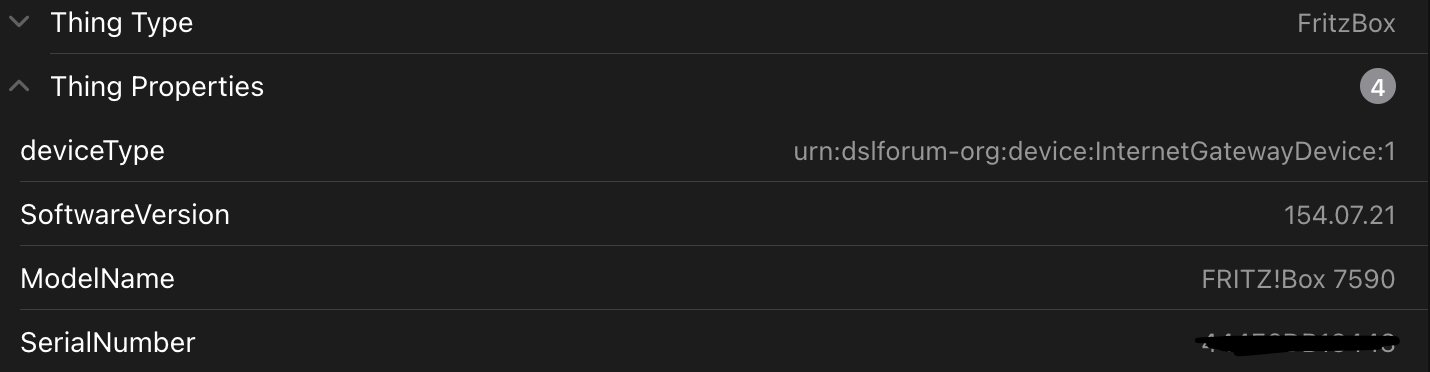The image size is (1430, 372).
Task: Click the properties count badge showing 4
Action: pyautogui.click(x=1377, y=88)
